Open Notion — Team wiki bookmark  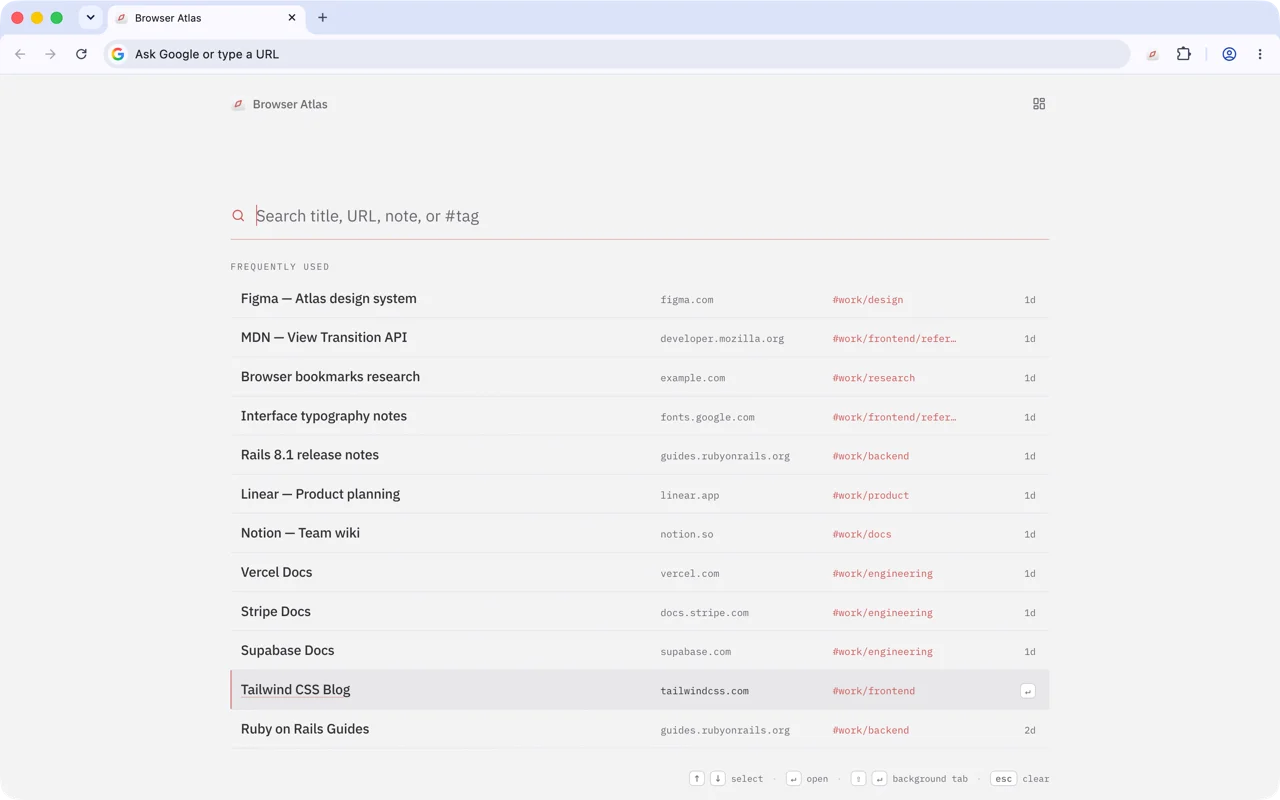tap(640, 533)
